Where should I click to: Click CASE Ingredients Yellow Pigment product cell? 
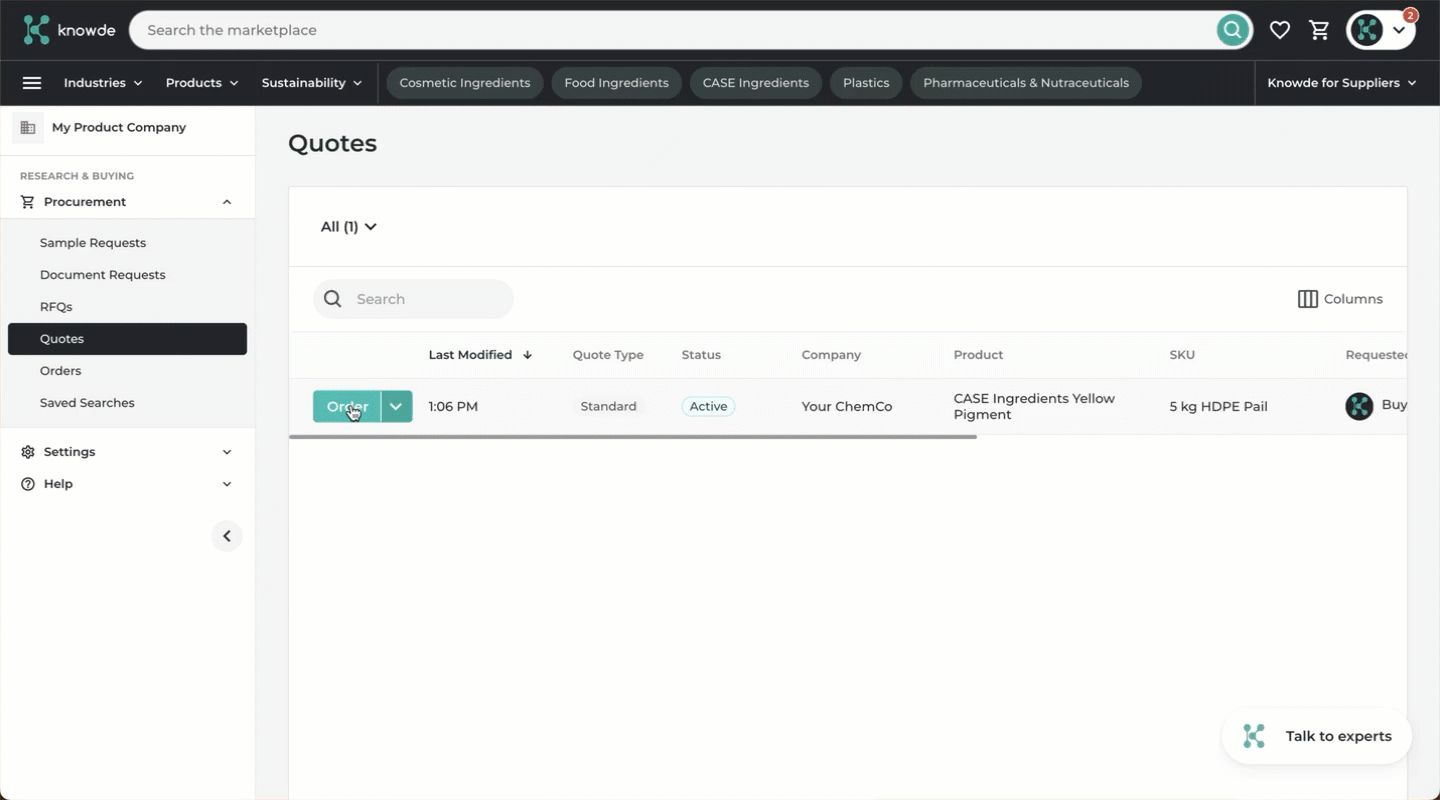click(x=1034, y=407)
